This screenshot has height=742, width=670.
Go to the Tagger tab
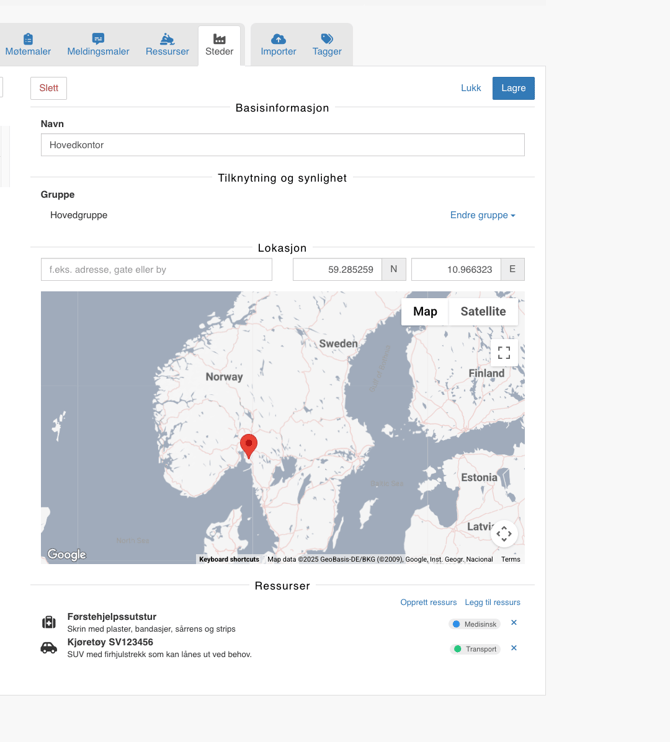click(x=327, y=45)
